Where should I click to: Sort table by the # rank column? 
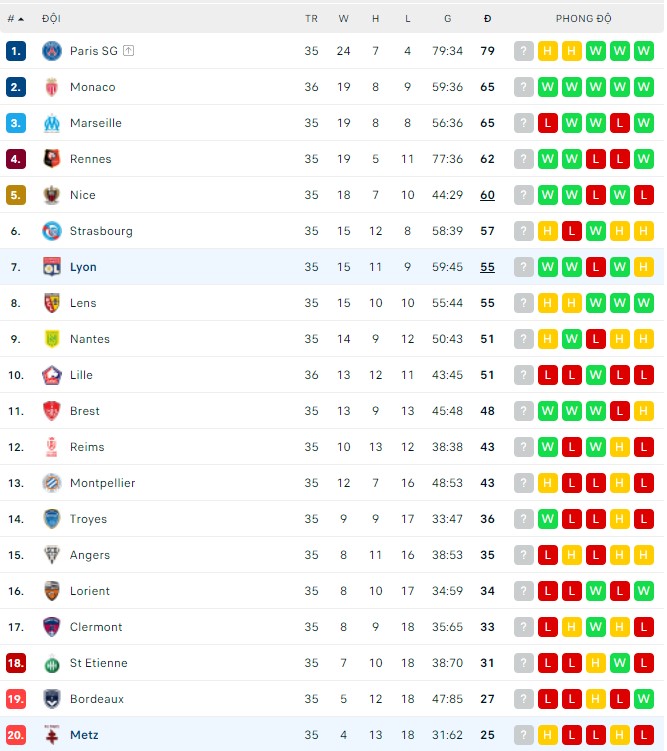coord(15,19)
